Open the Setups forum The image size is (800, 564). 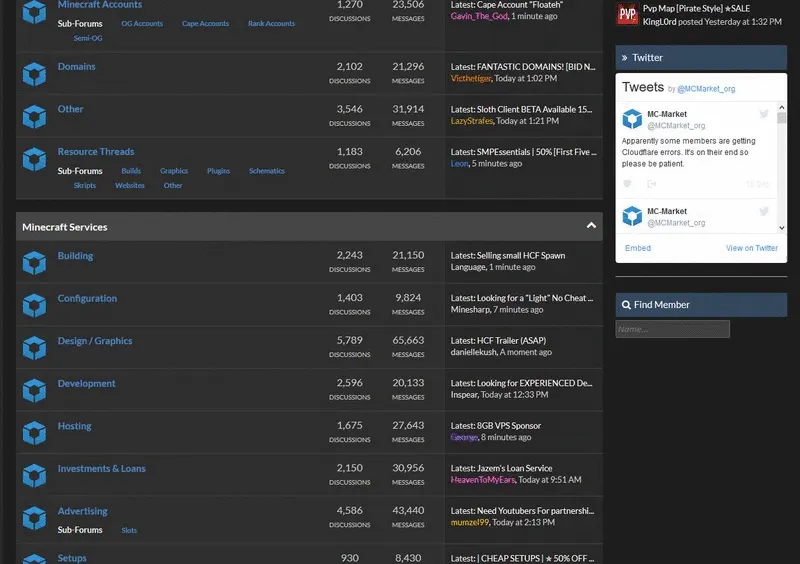[x=72, y=558]
